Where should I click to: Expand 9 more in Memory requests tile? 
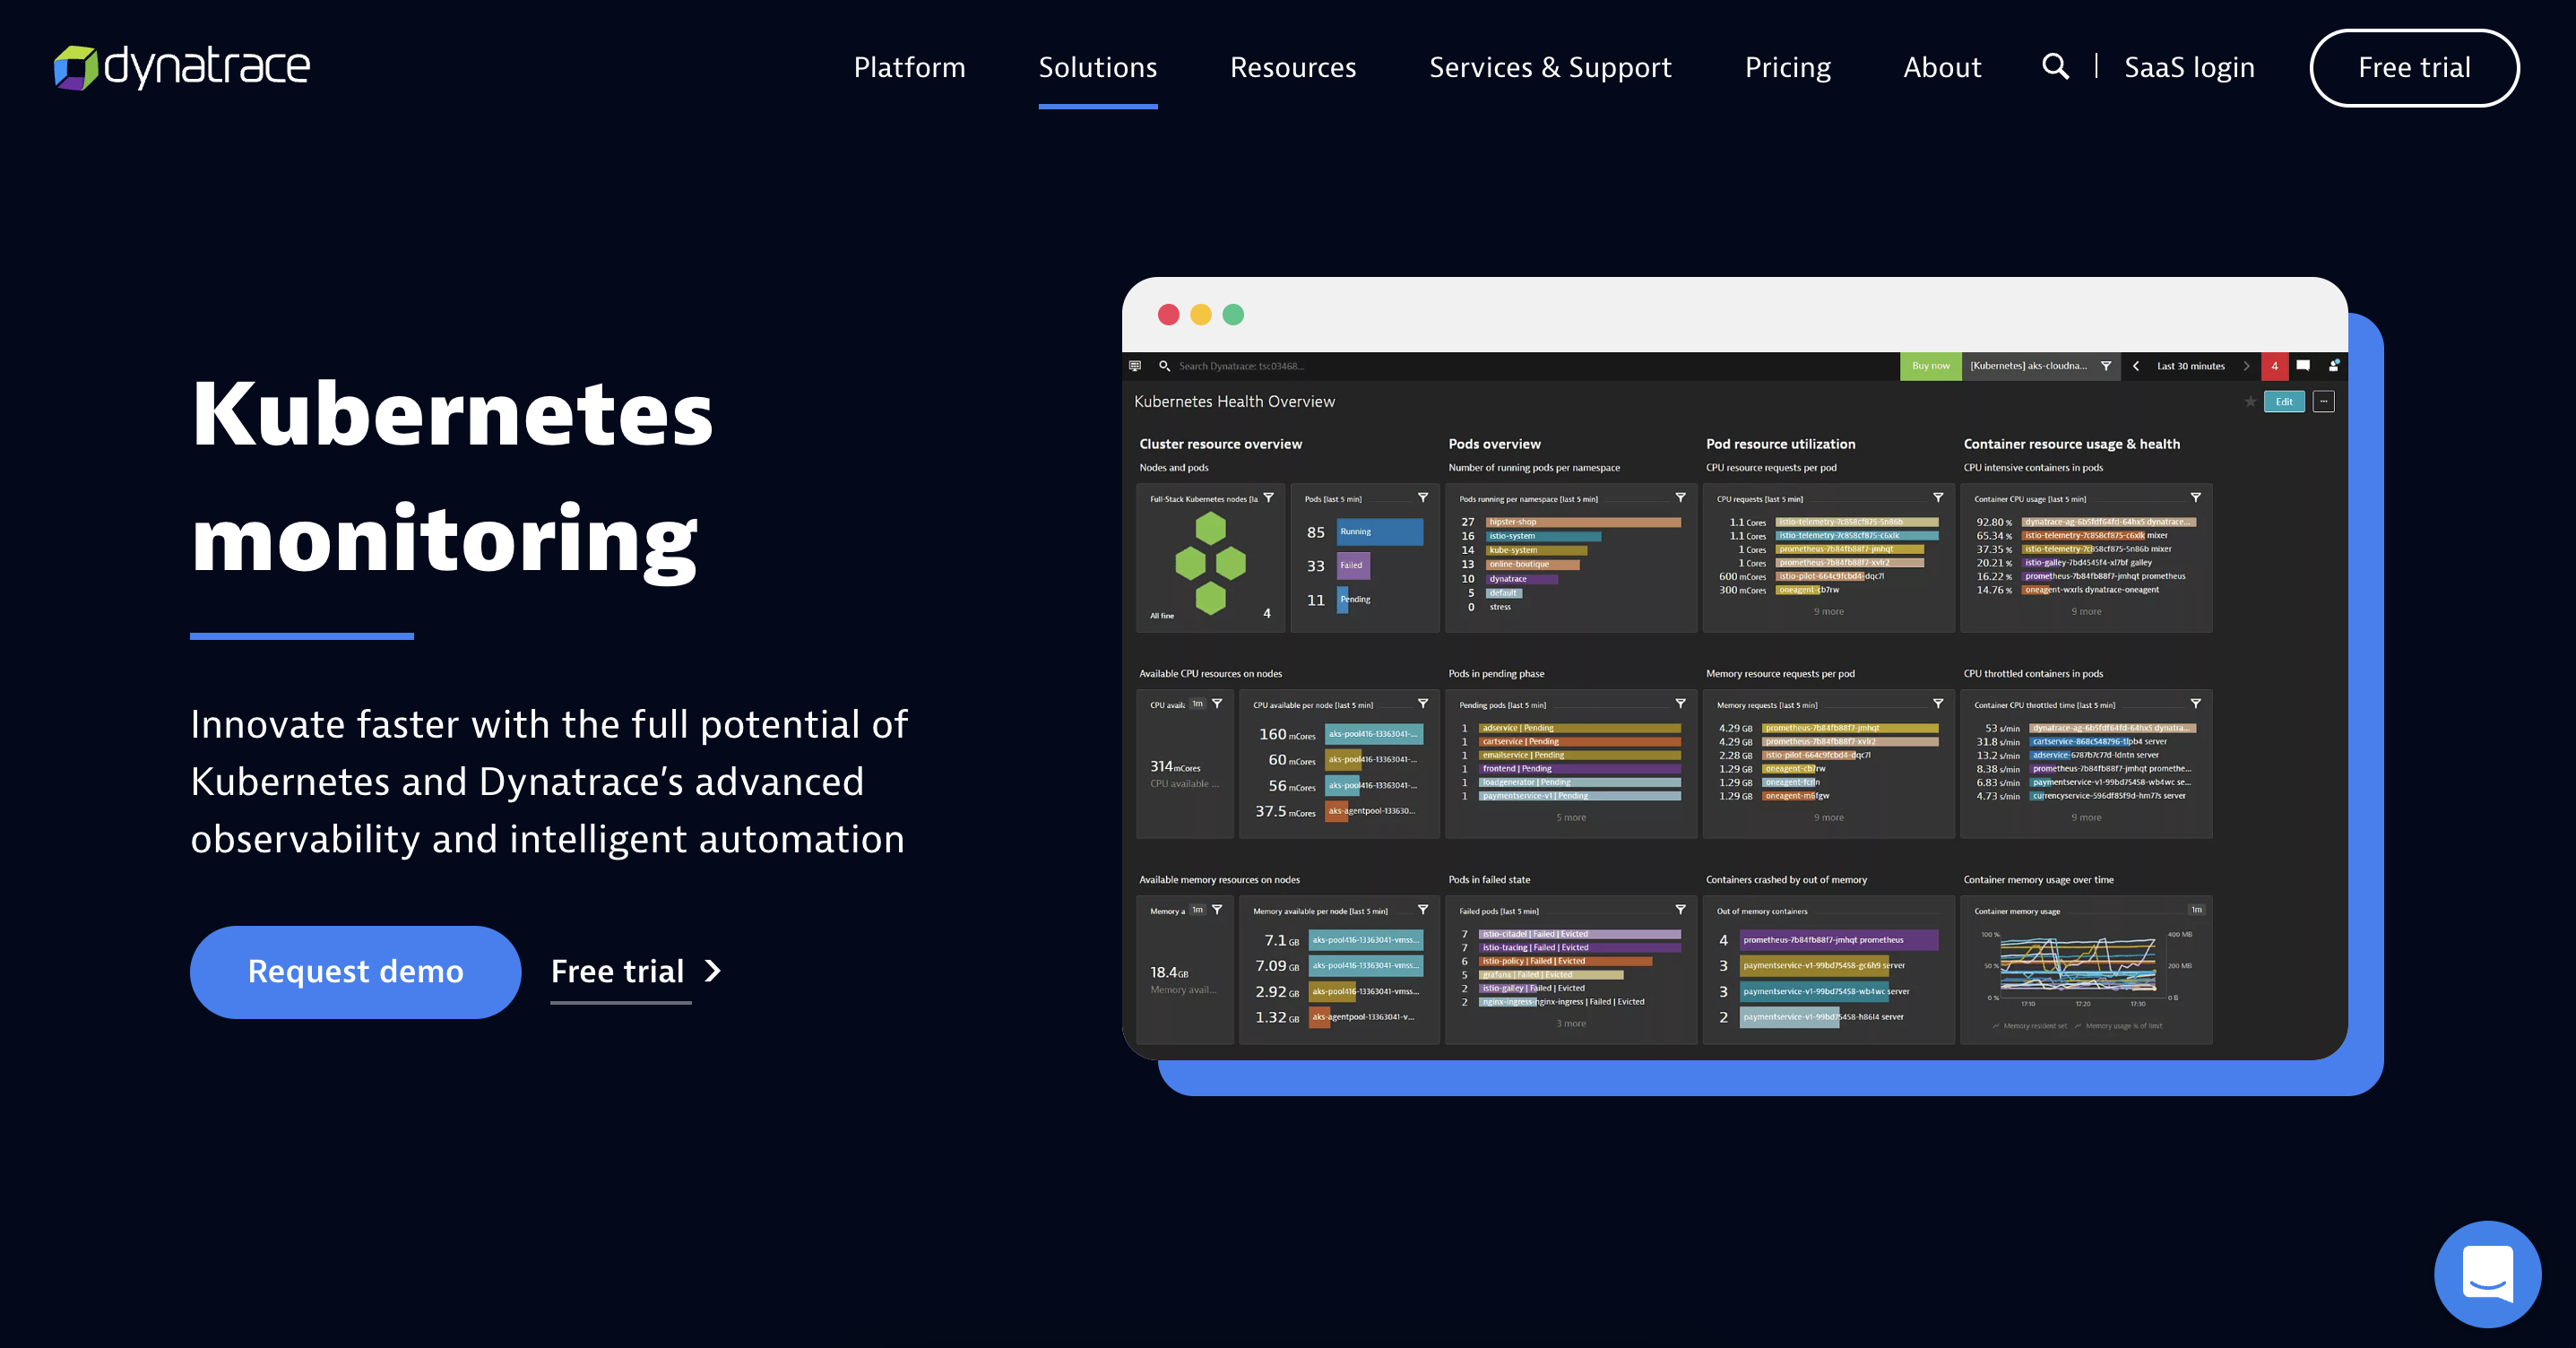point(1828,817)
